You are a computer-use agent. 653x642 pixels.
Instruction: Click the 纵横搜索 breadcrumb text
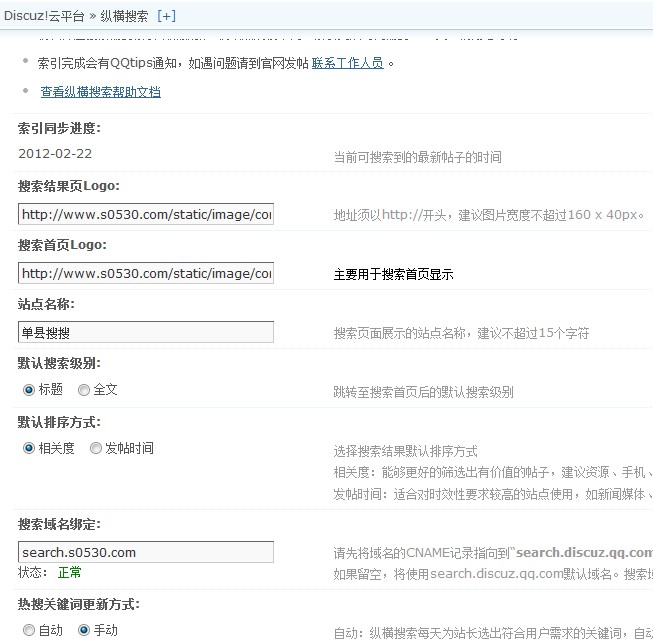point(125,16)
